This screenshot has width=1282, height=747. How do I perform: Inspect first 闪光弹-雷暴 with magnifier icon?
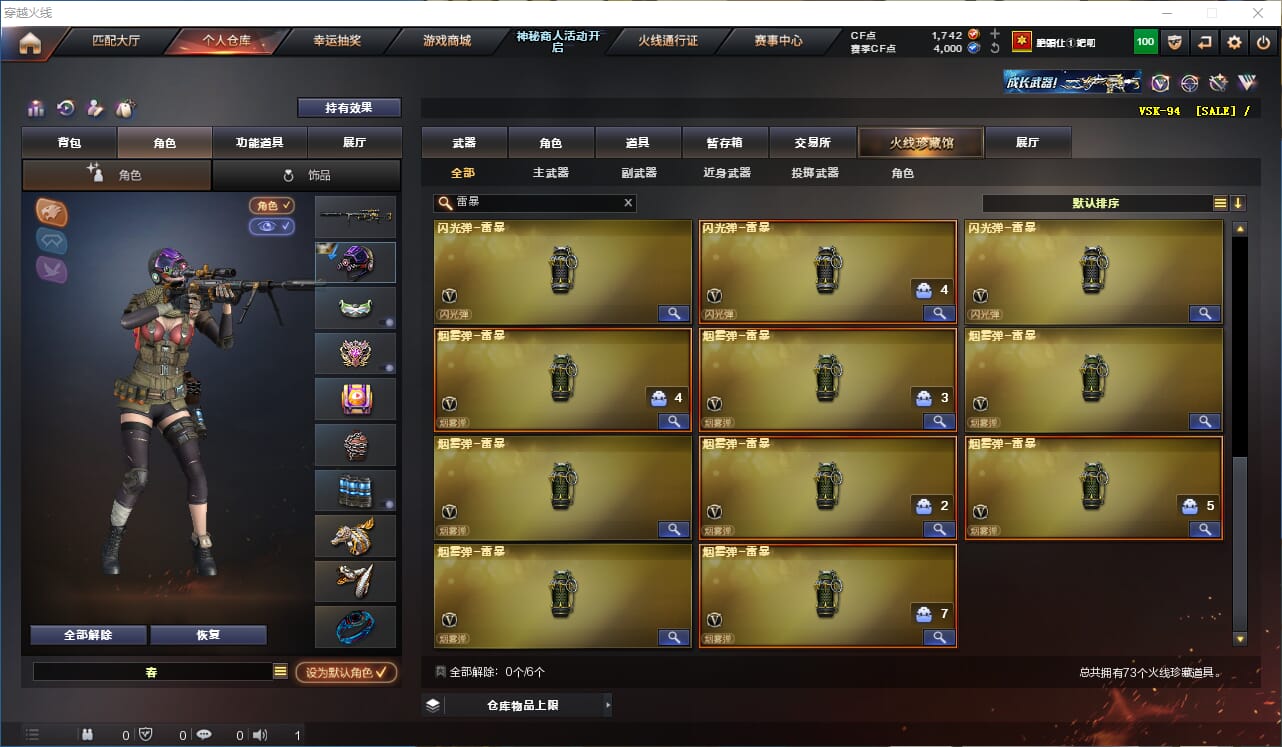point(674,314)
